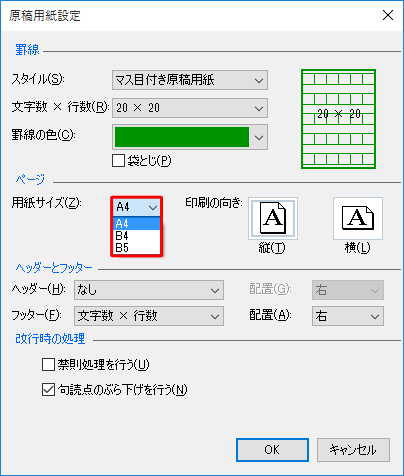
Task: Choose B5 in the paper size list
Action: point(137,248)
